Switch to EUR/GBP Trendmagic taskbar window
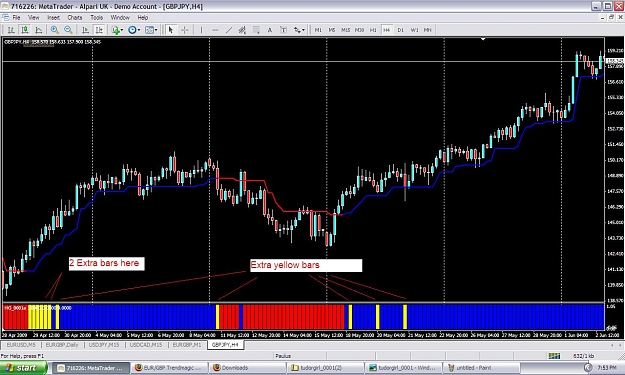625x375 pixels. click(169, 368)
